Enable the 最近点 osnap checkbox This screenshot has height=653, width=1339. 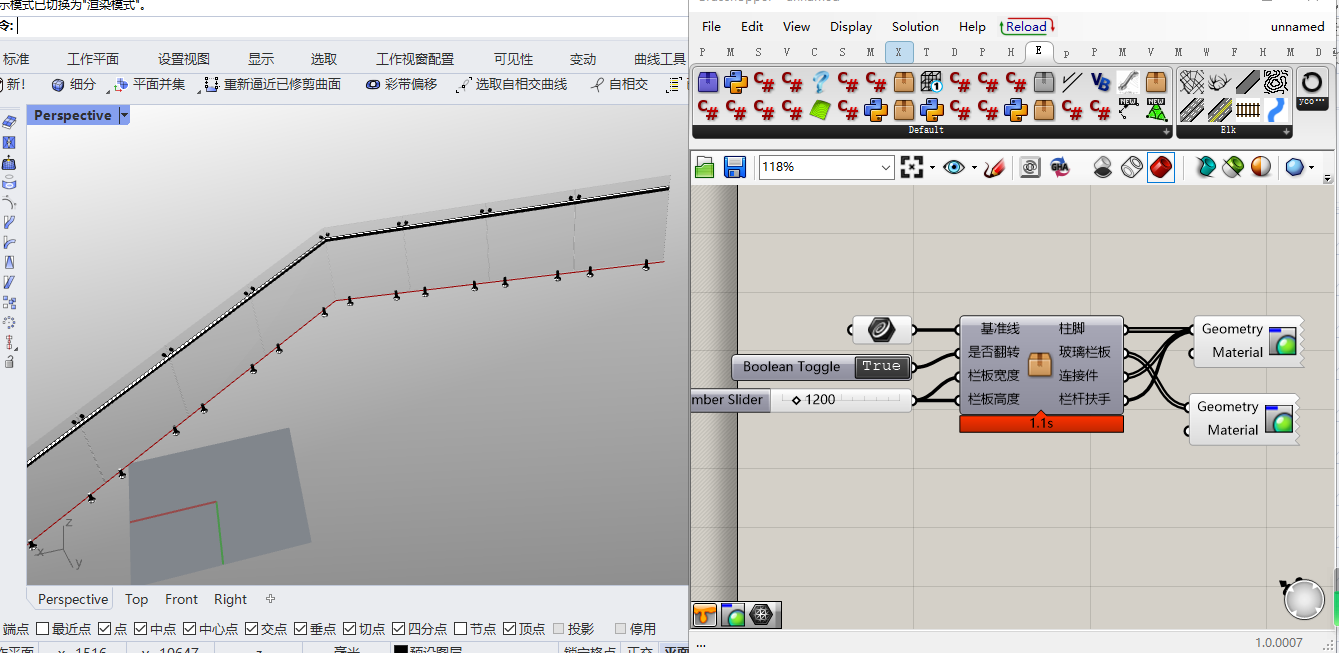pyautogui.click(x=42, y=629)
